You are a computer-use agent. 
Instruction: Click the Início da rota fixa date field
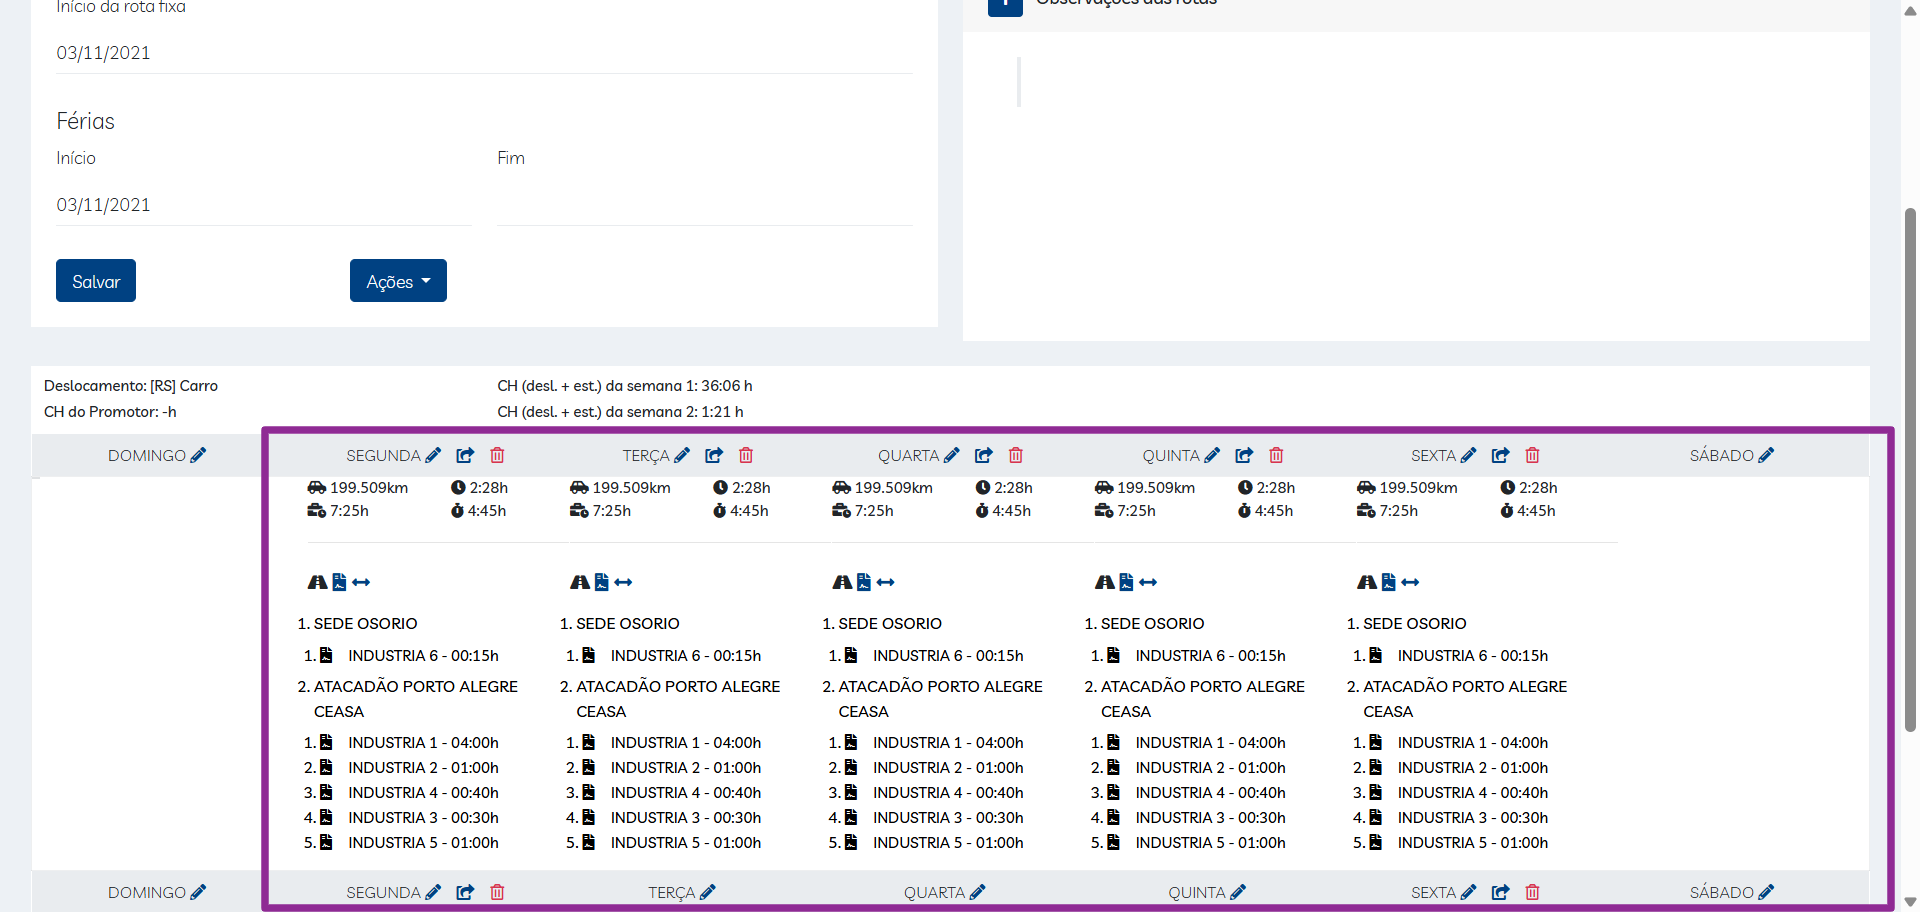pyautogui.click(x=483, y=53)
